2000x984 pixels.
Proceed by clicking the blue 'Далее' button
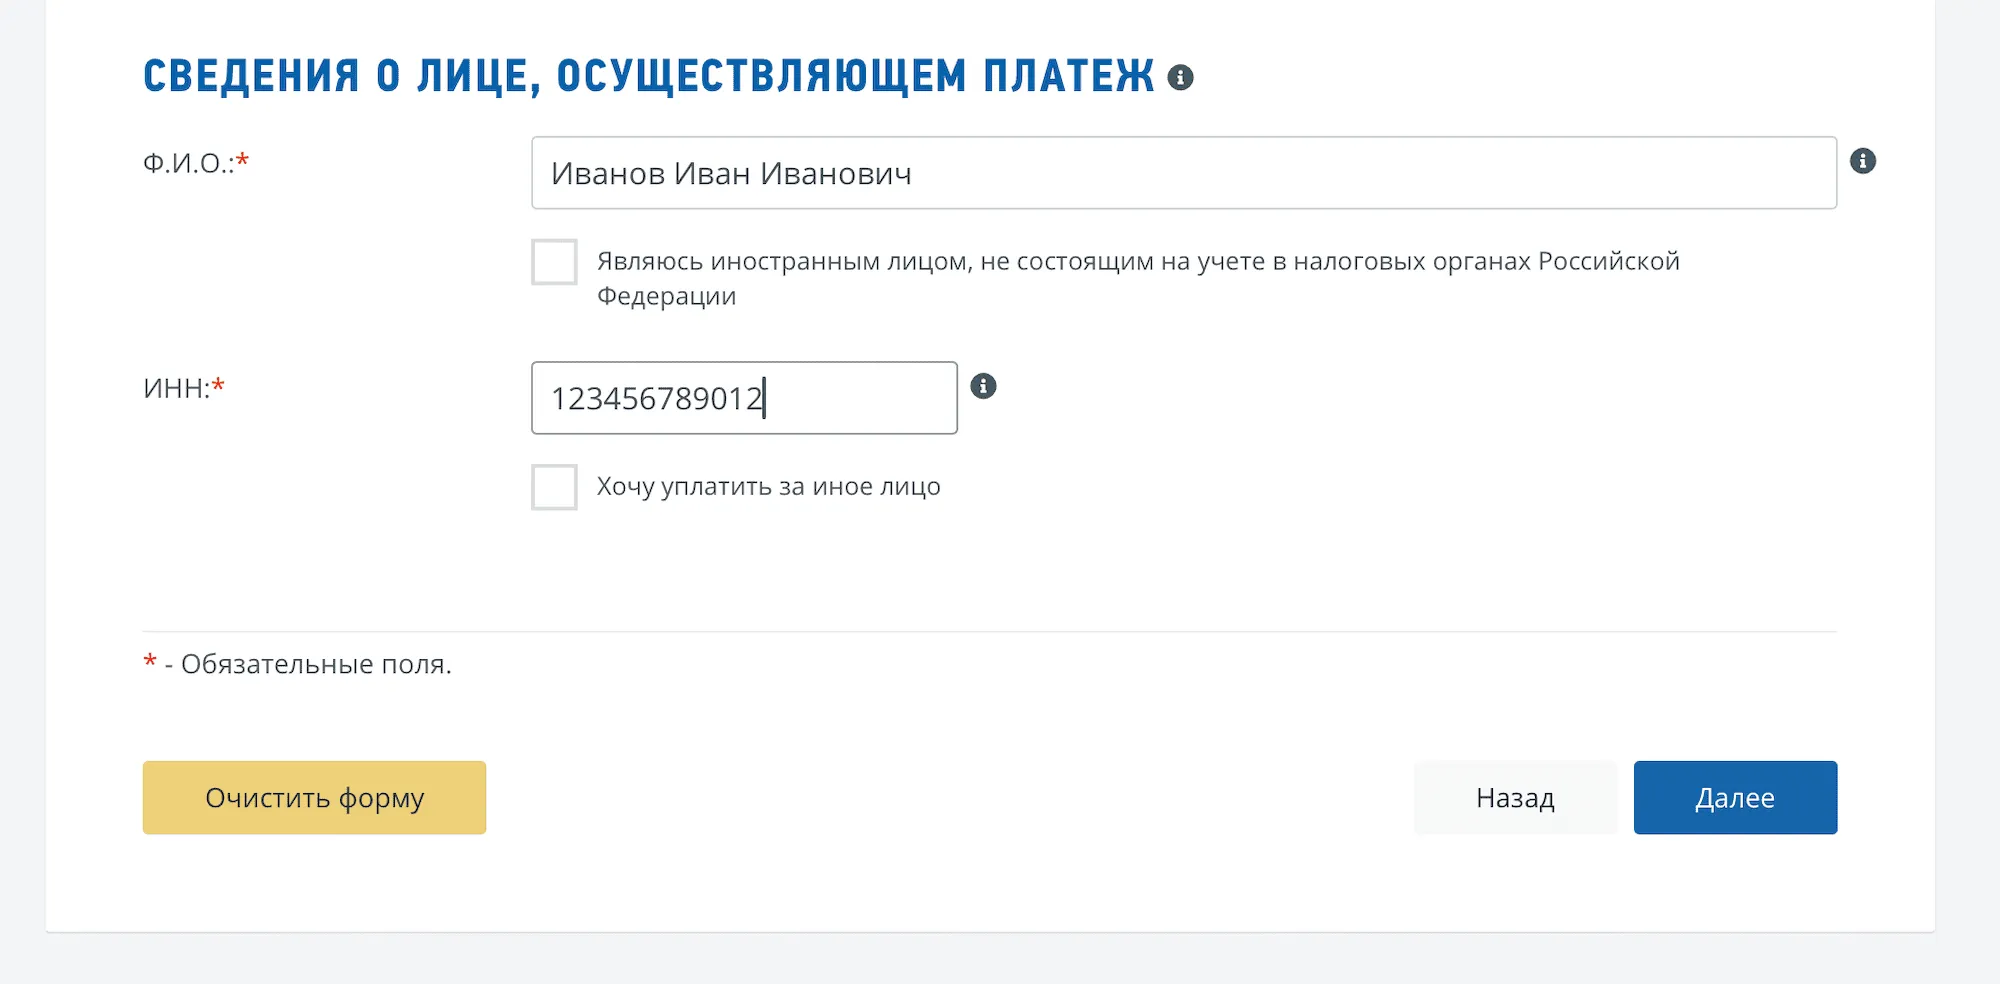coord(1735,798)
